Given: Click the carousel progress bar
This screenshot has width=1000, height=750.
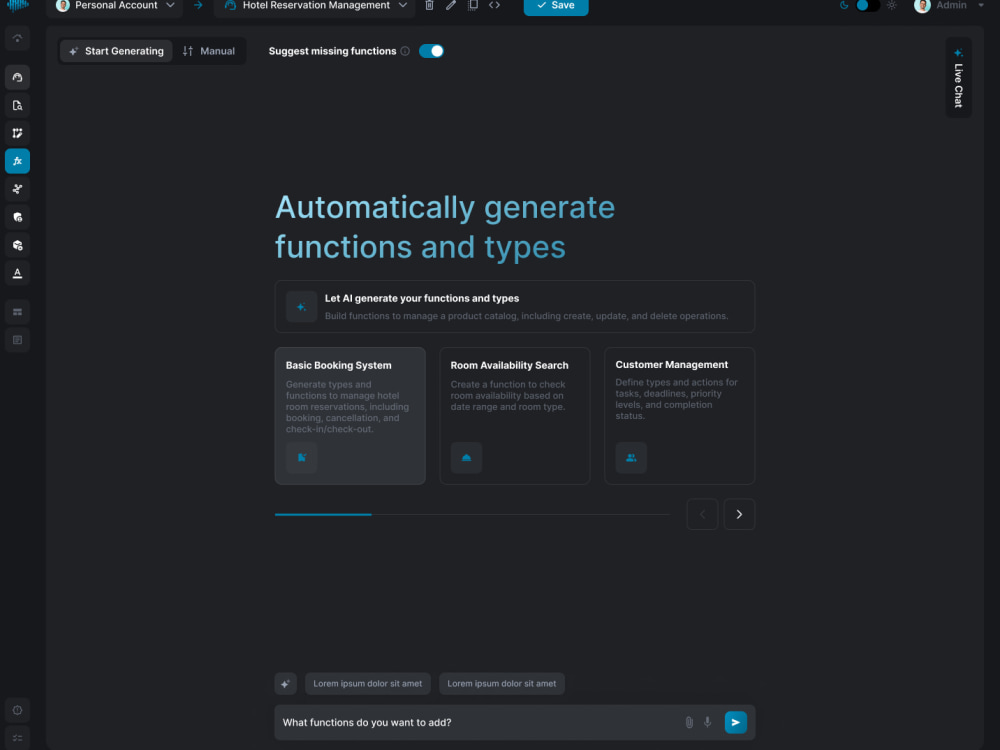Looking at the screenshot, I should coord(473,514).
